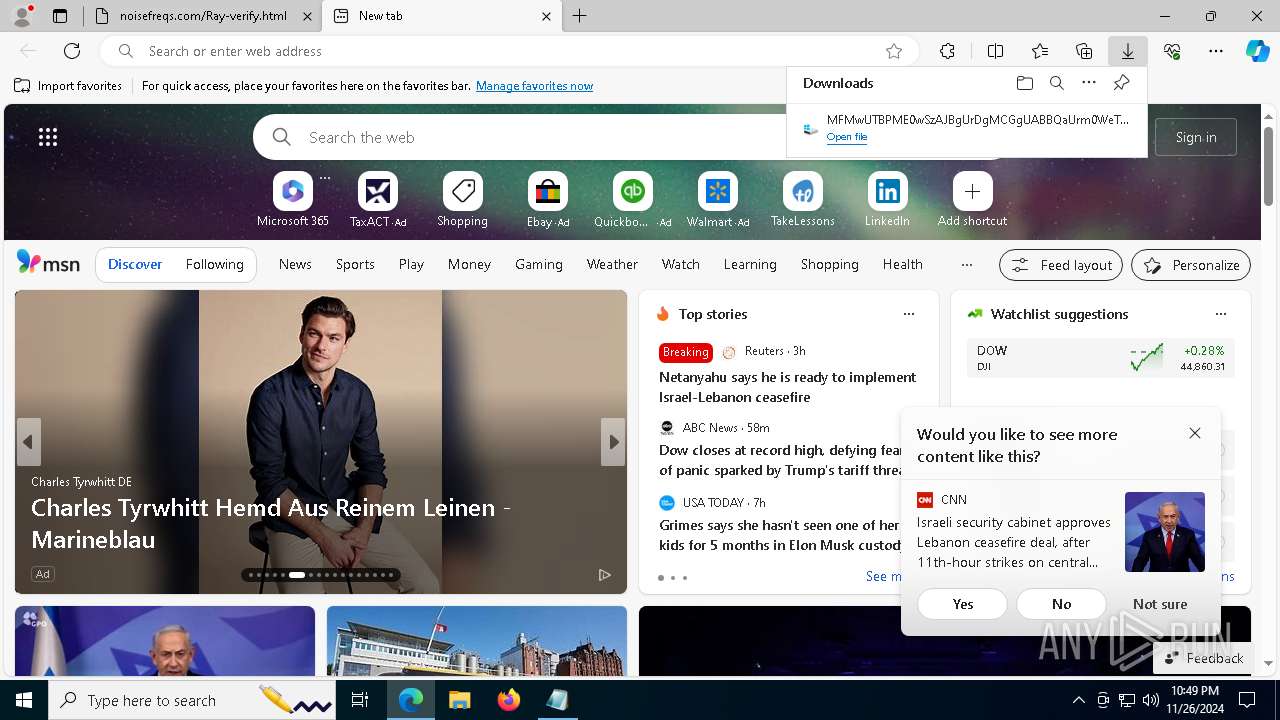Open the Feedback button
Screen dimensions: 1280x720
(1203, 658)
